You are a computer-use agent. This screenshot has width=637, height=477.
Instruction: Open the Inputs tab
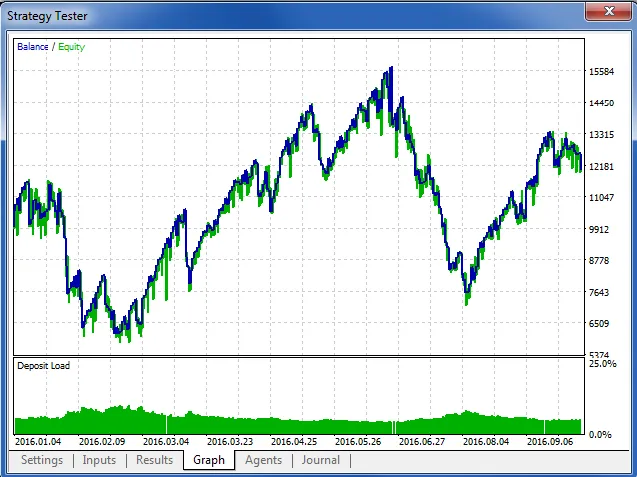(99, 460)
